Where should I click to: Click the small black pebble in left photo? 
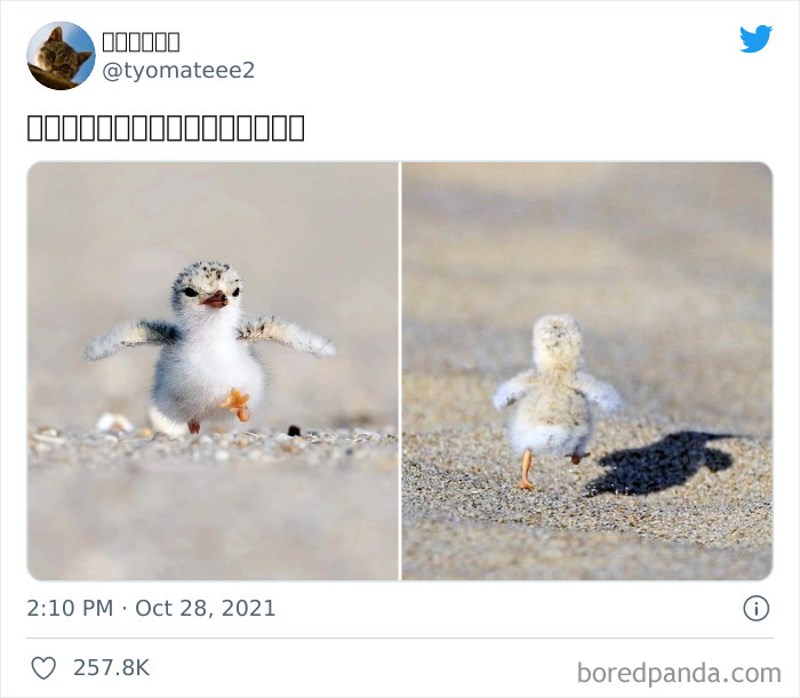pos(294,431)
